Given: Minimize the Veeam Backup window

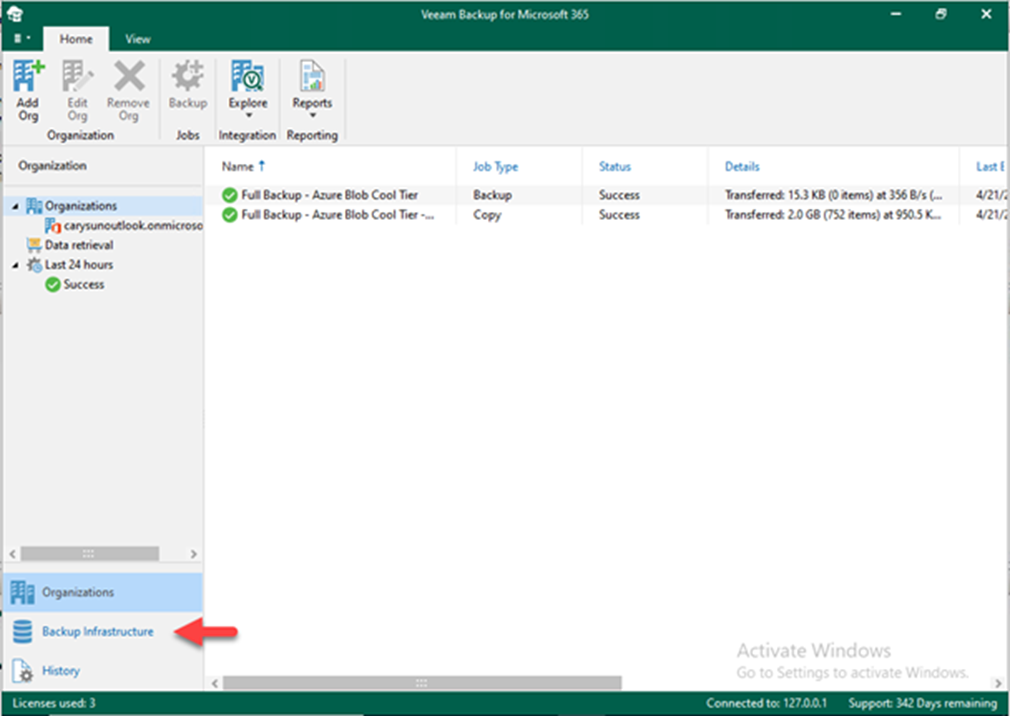Looking at the screenshot, I should [x=896, y=14].
